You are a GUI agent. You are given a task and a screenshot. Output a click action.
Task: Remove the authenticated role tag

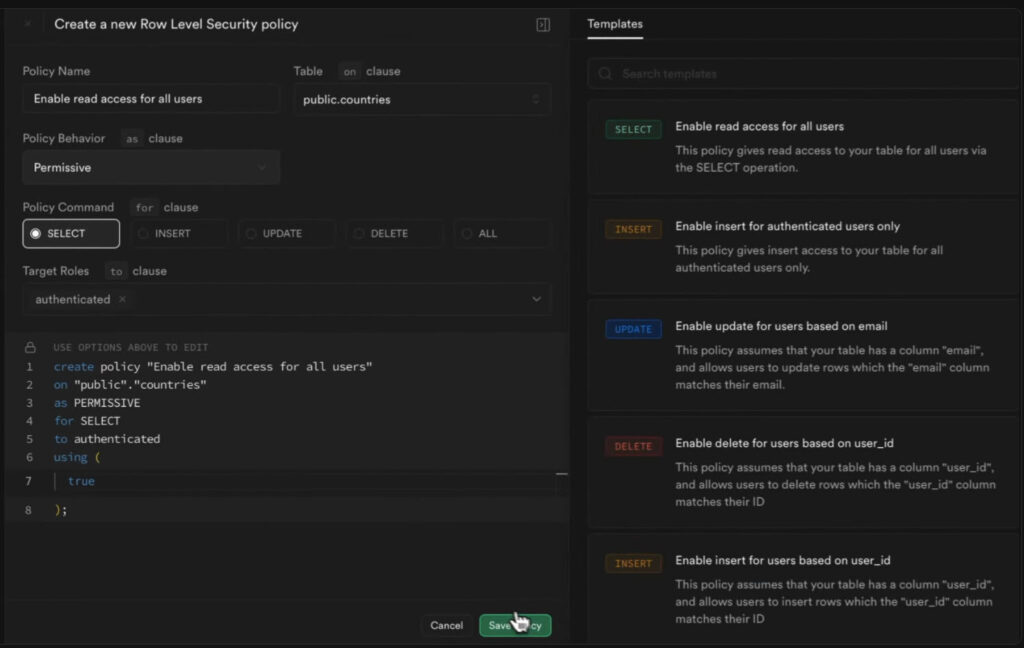(122, 299)
